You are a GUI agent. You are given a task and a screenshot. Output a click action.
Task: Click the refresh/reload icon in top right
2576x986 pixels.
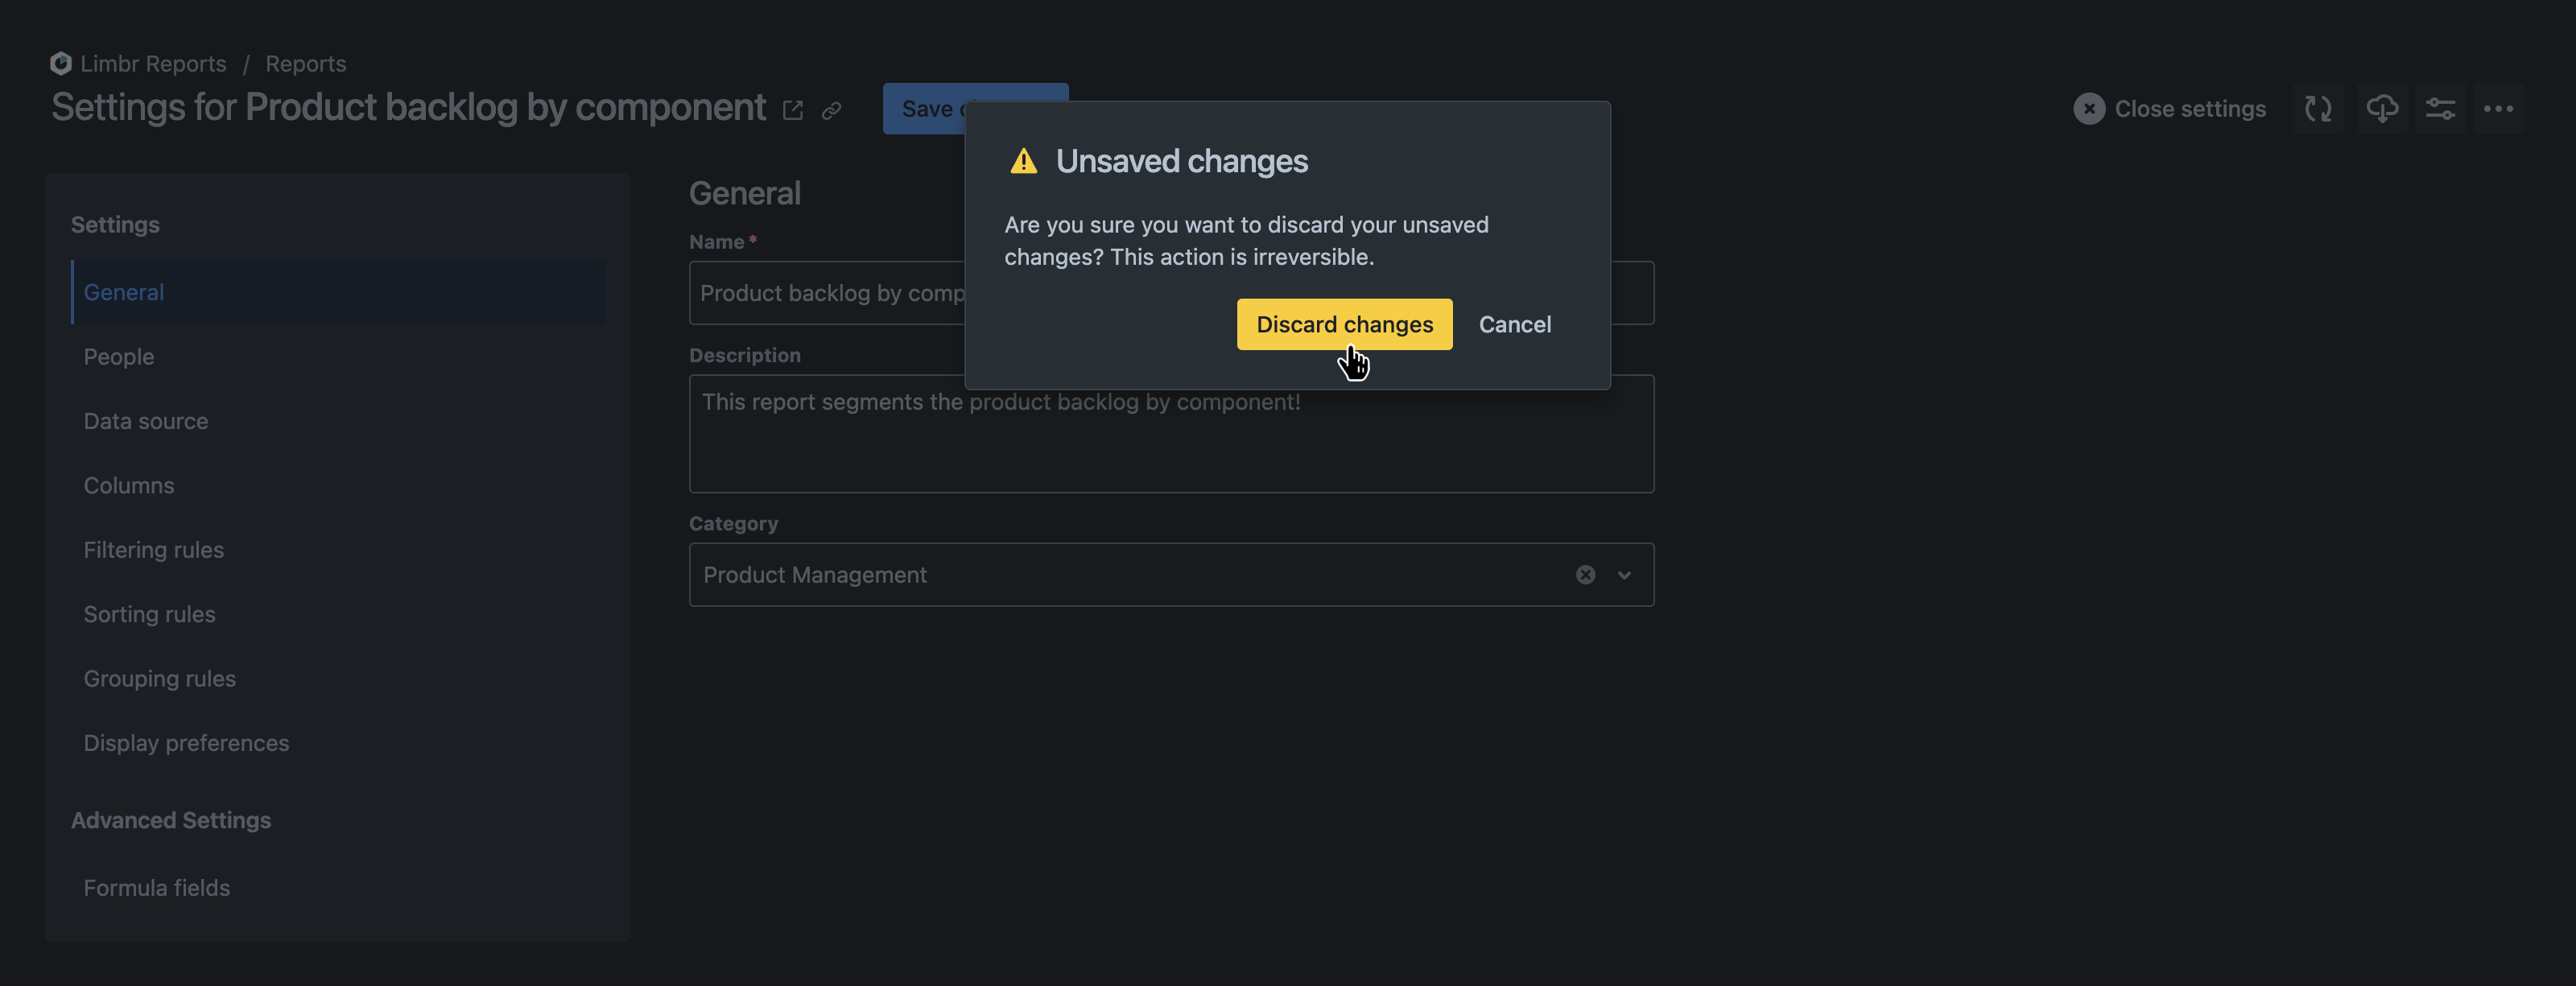point(2318,107)
